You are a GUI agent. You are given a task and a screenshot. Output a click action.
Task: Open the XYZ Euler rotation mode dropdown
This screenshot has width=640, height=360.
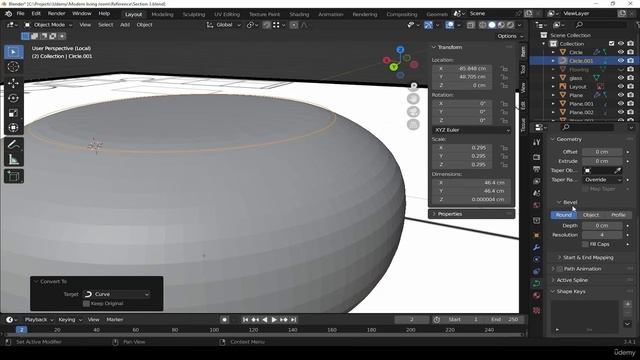tap(471, 130)
